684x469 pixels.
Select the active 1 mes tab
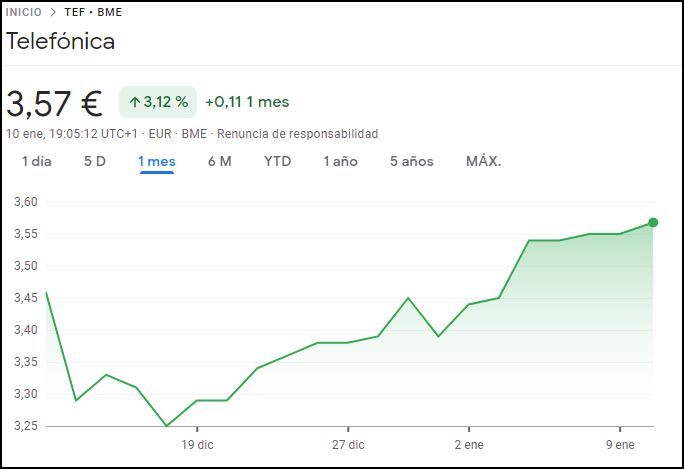tap(157, 161)
